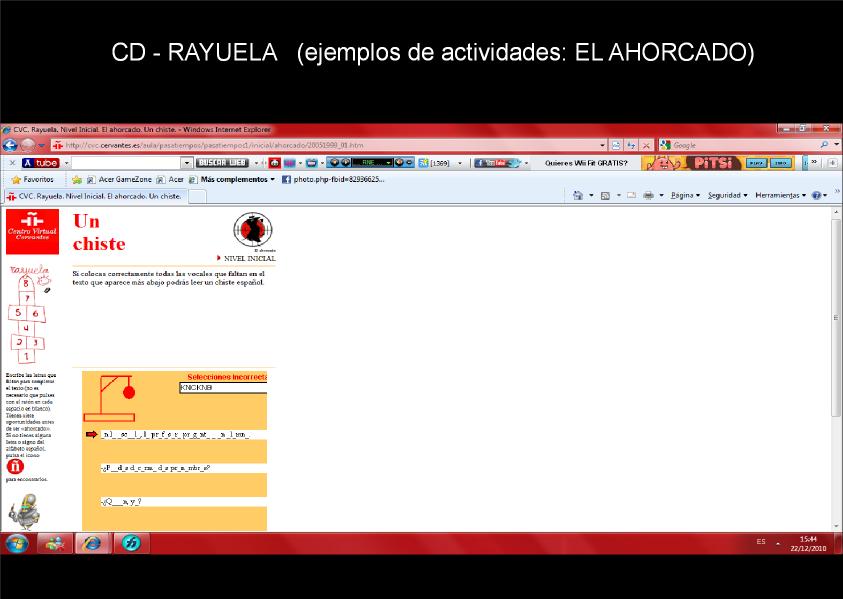Open the photo.php favorites bar link
The width and height of the screenshot is (843, 599).
click(333, 180)
